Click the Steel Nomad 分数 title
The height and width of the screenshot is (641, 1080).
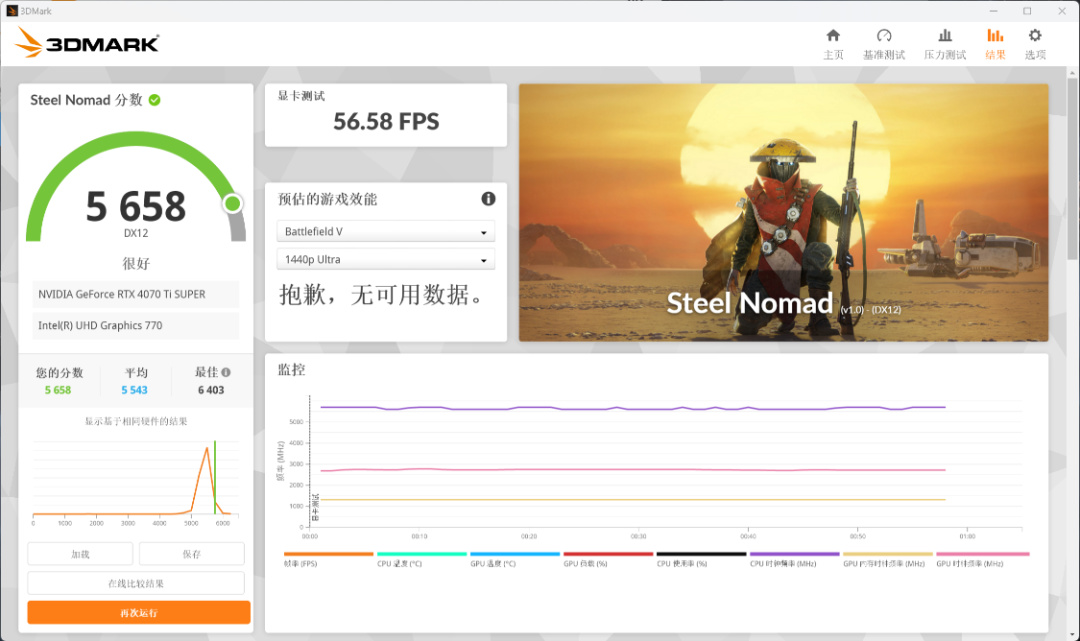click(x=86, y=100)
